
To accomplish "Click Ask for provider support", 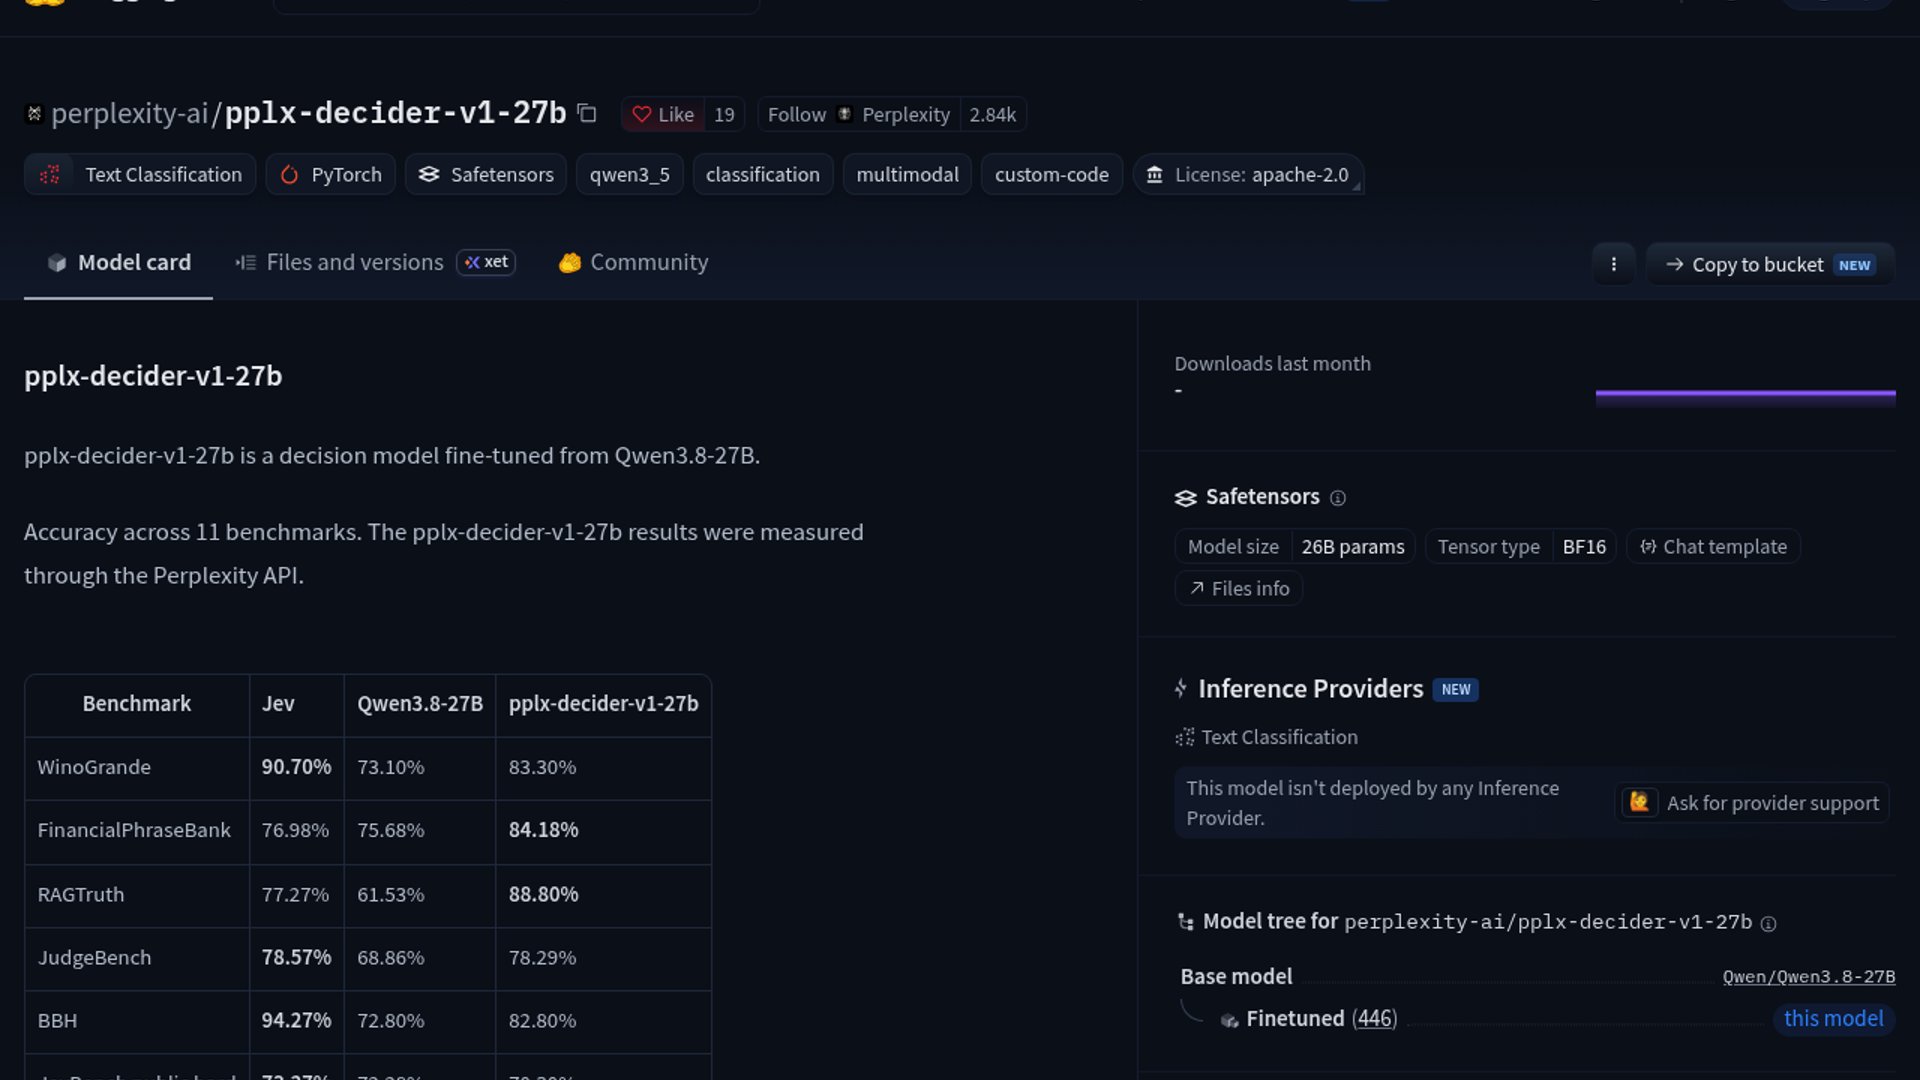I will [1752, 803].
